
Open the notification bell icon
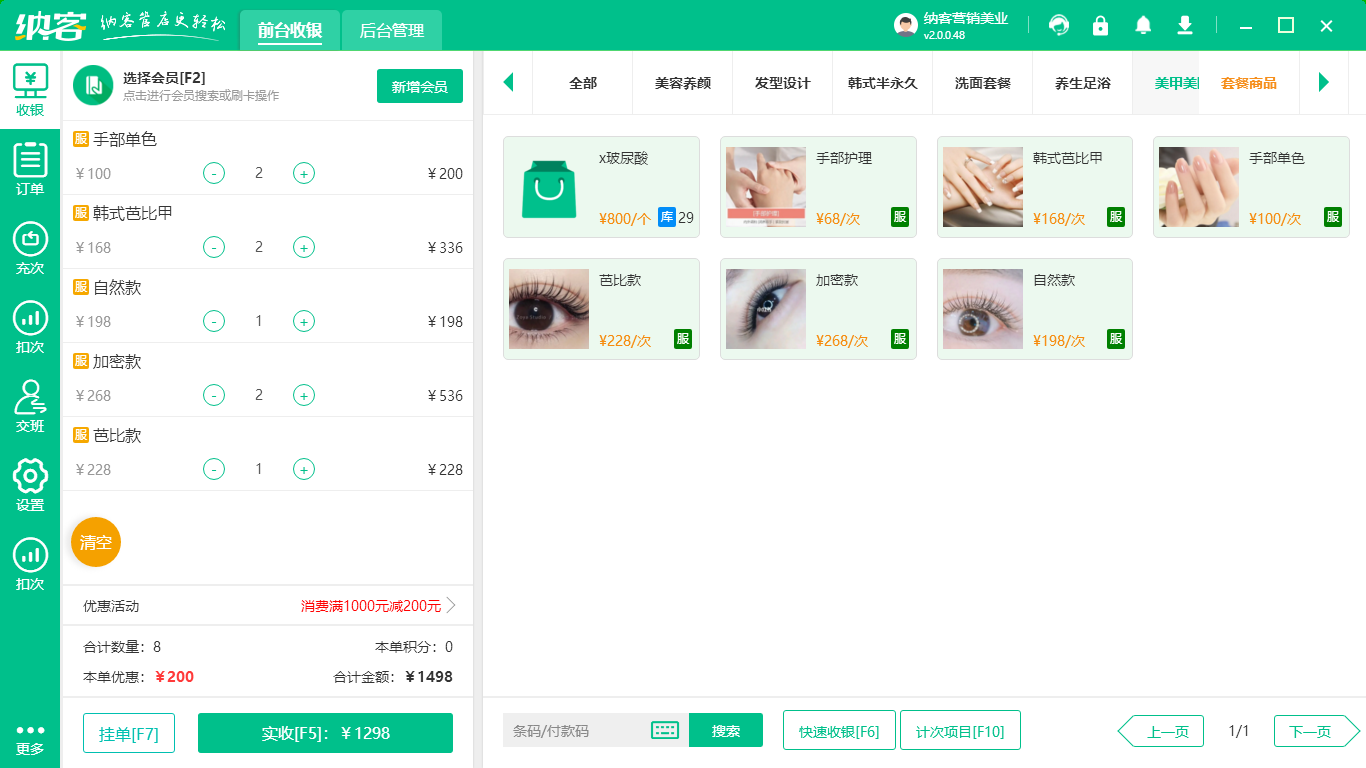point(1143,25)
